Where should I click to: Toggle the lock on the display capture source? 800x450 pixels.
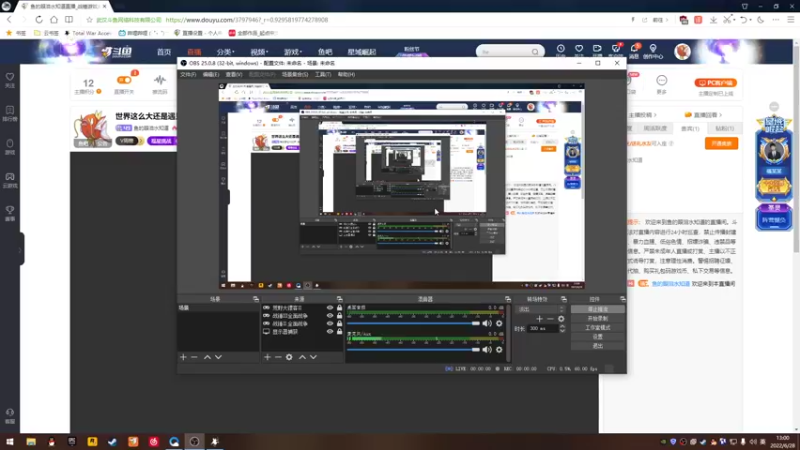(339, 332)
